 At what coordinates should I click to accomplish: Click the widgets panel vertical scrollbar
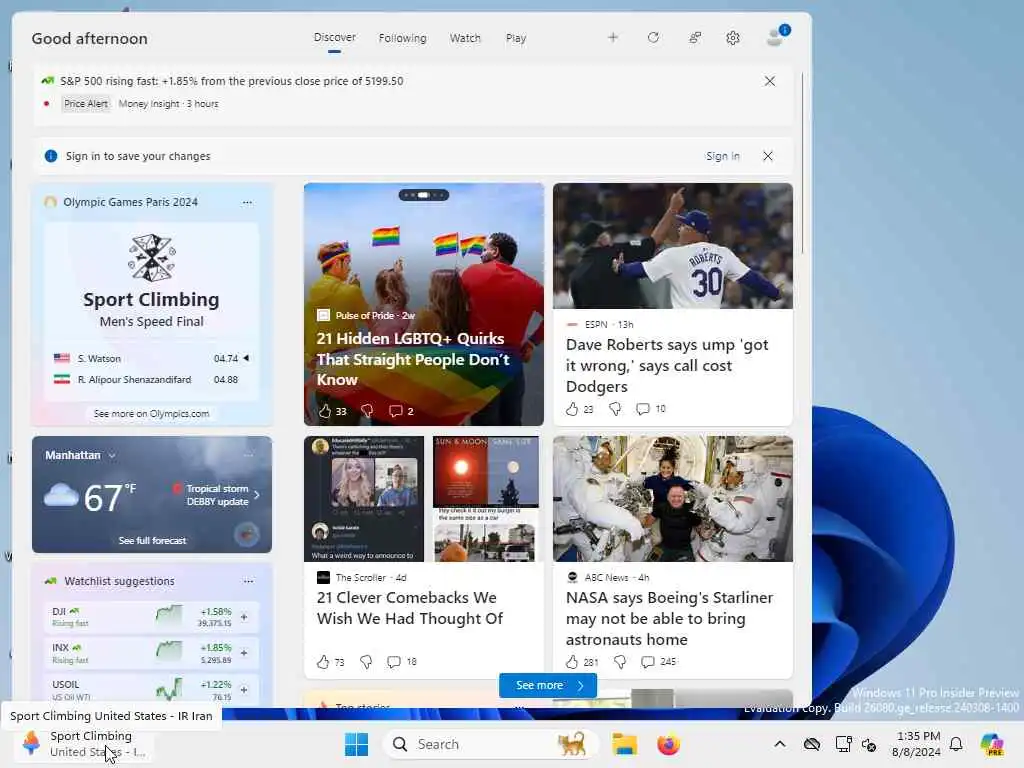802,163
